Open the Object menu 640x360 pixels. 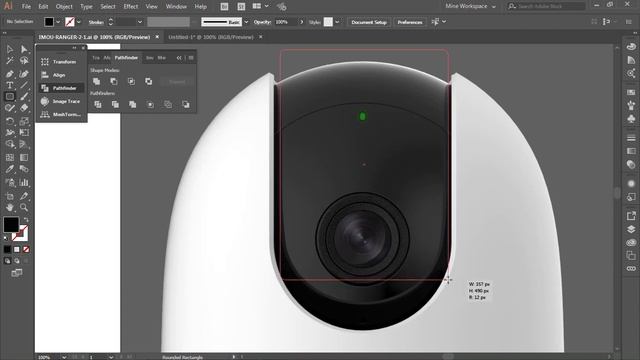tap(64, 7)
